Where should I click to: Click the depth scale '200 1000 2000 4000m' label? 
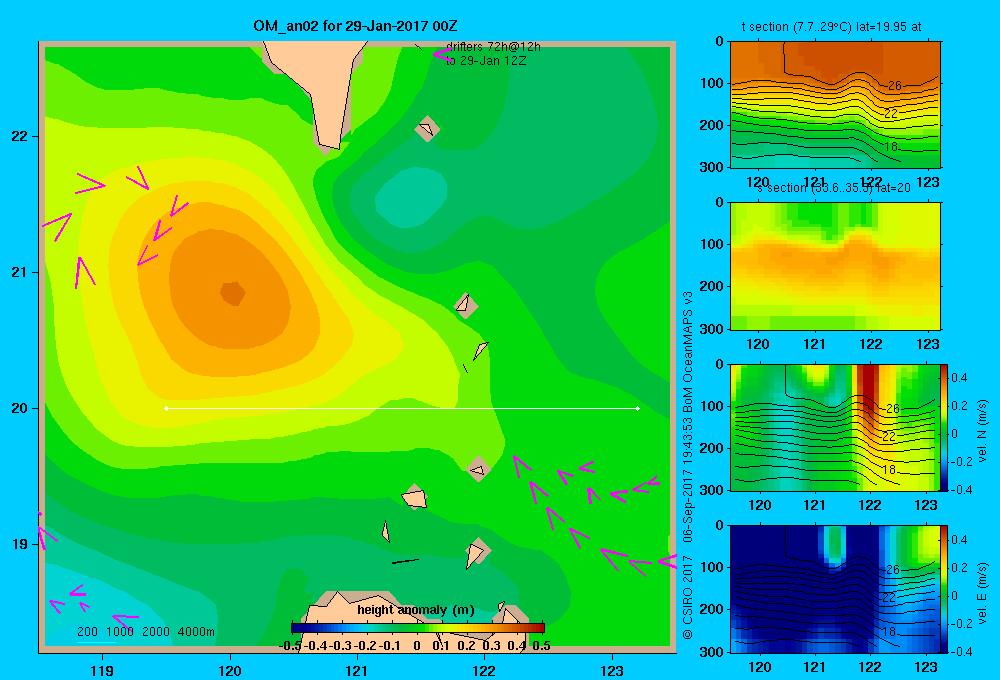tap(146, 632)
